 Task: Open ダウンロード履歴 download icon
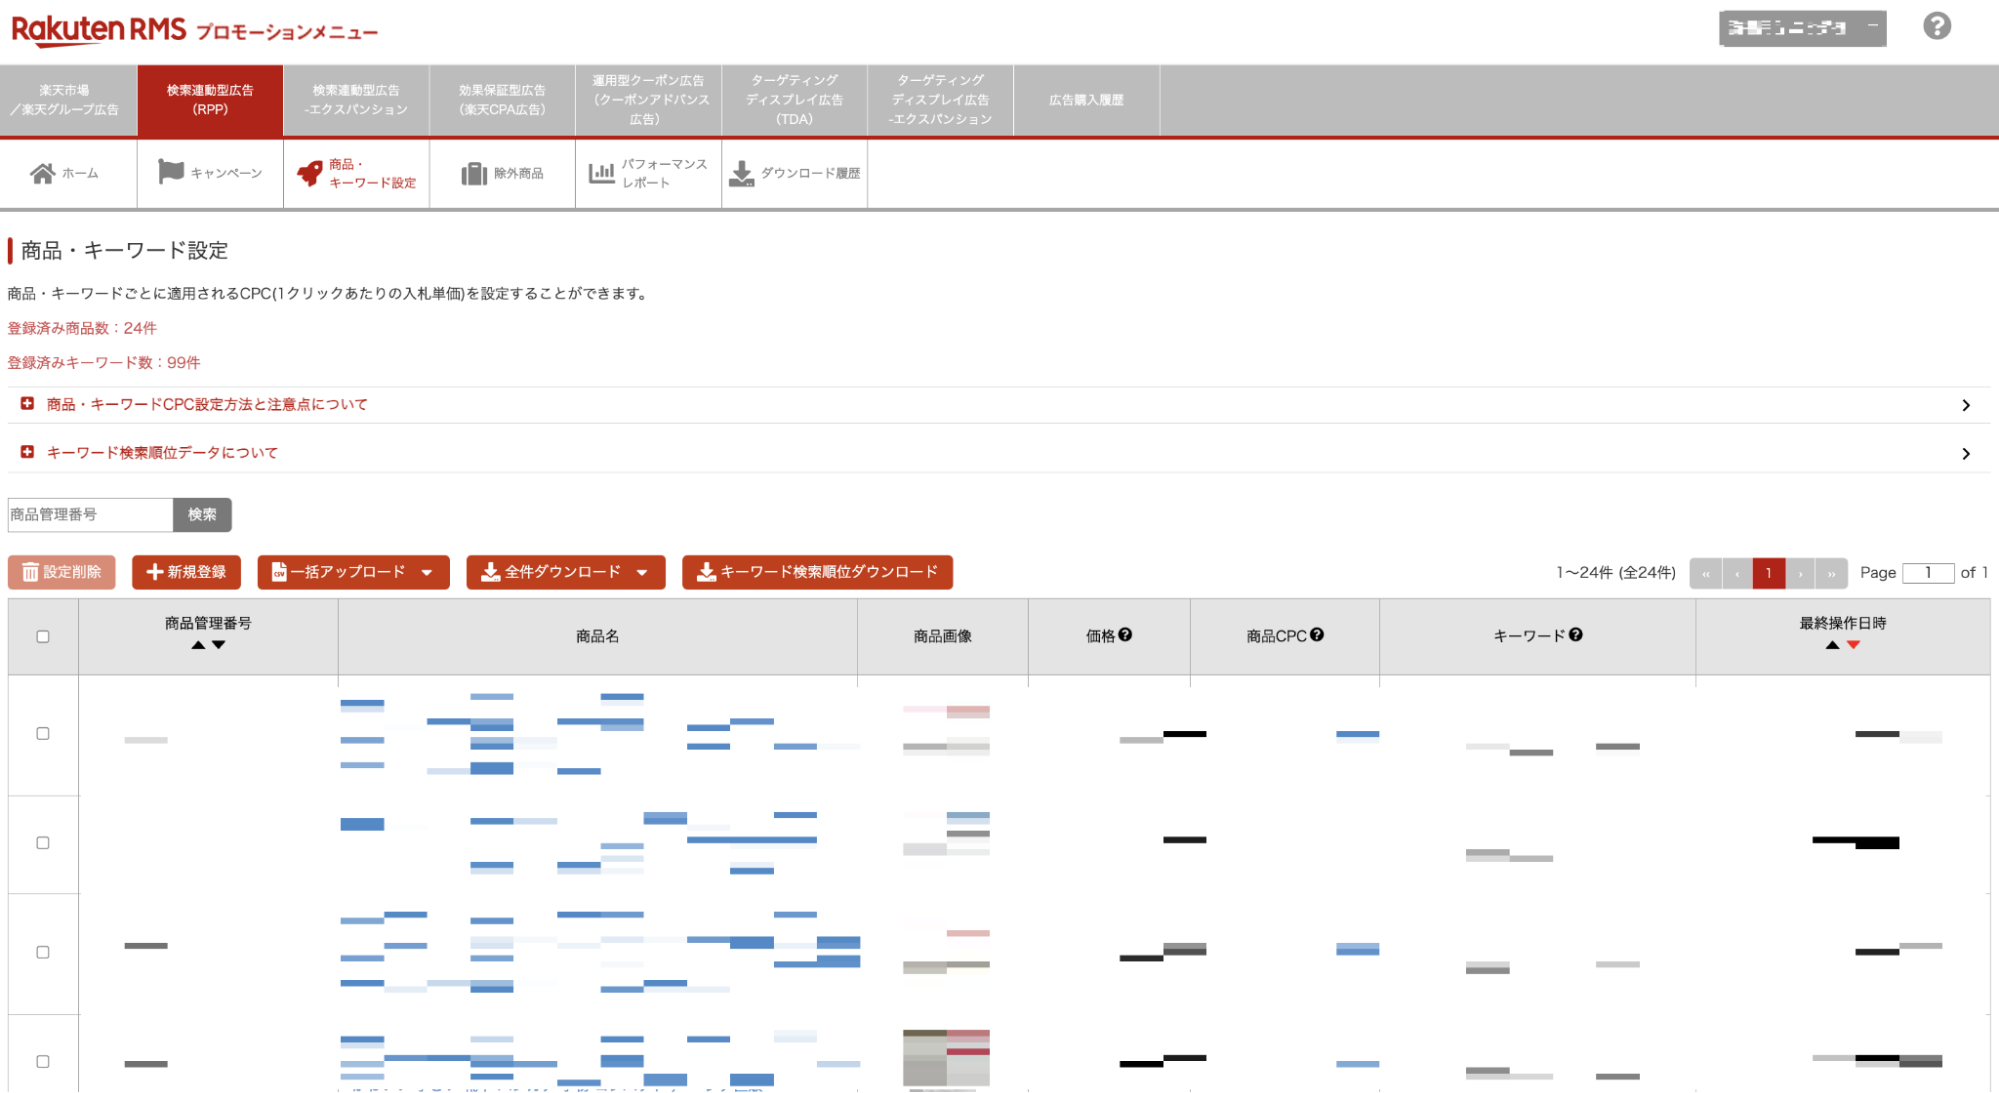pyautogui.click(x=741, y=173)
